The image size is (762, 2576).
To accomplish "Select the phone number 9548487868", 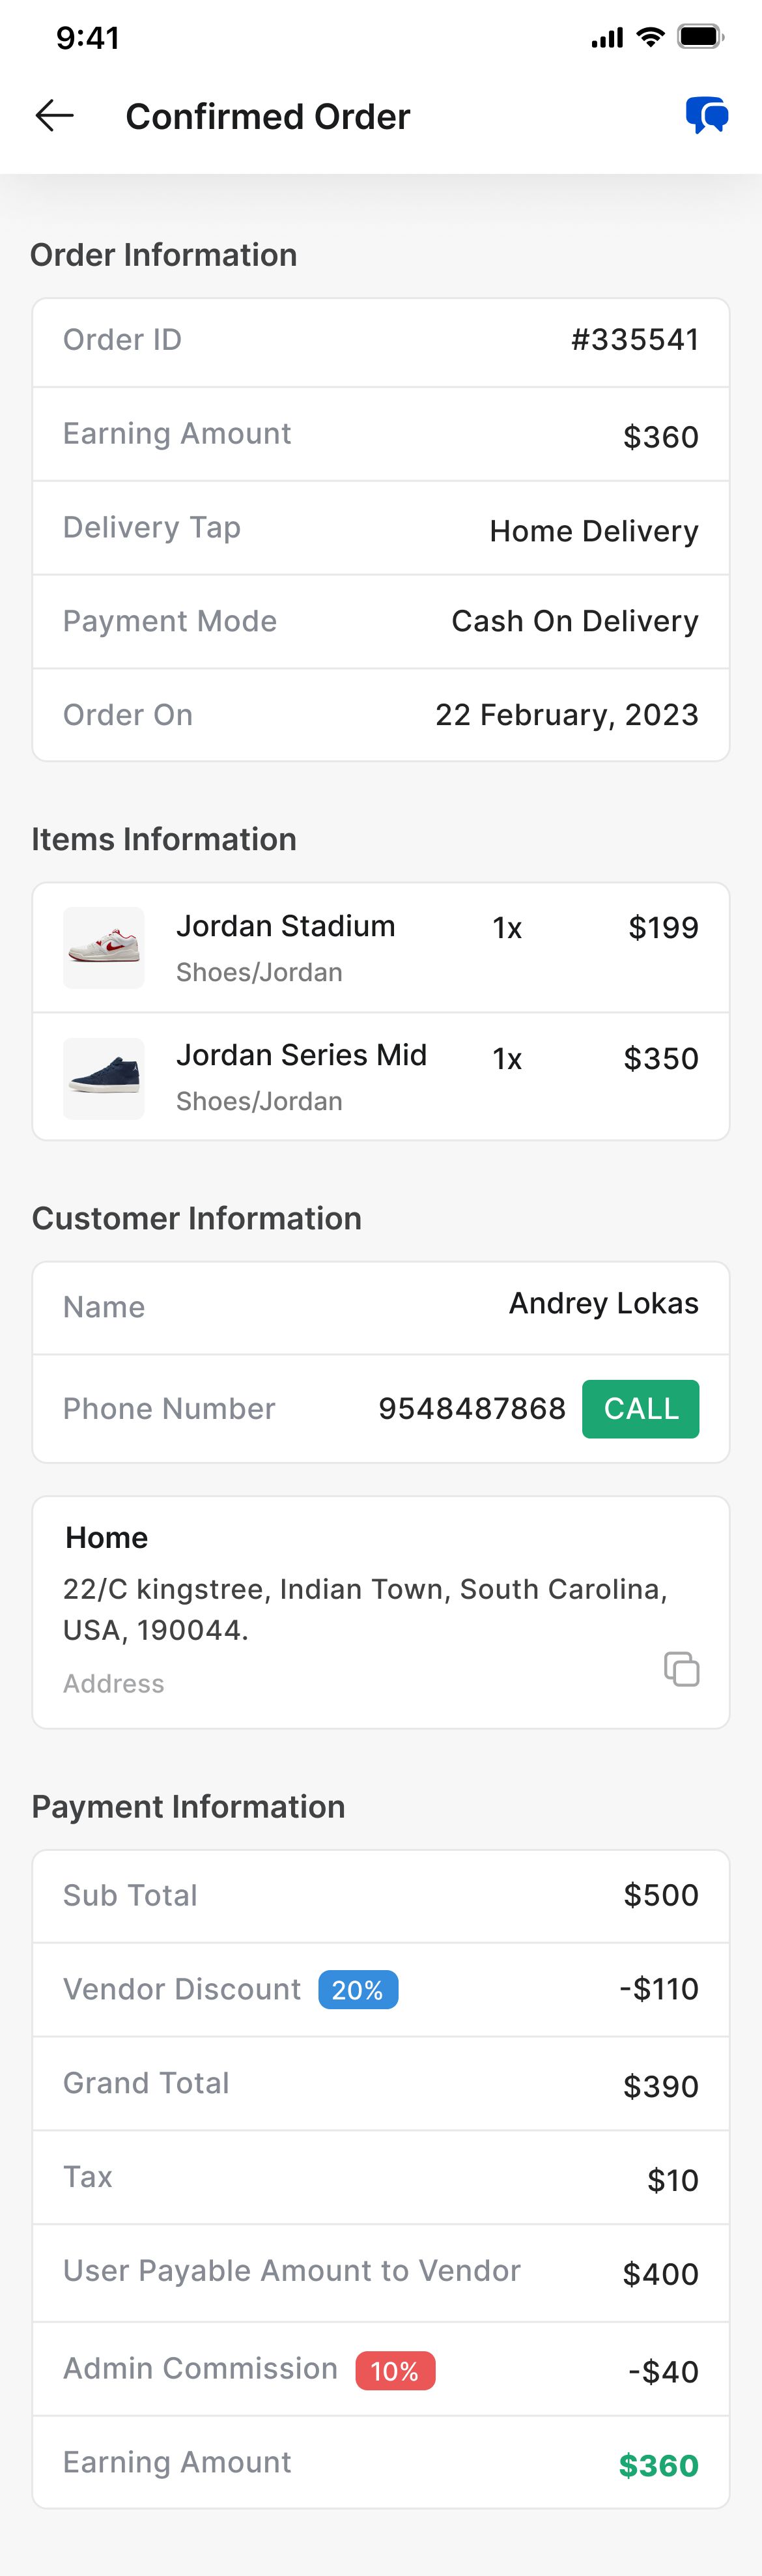I will (x=472, y=1409).
